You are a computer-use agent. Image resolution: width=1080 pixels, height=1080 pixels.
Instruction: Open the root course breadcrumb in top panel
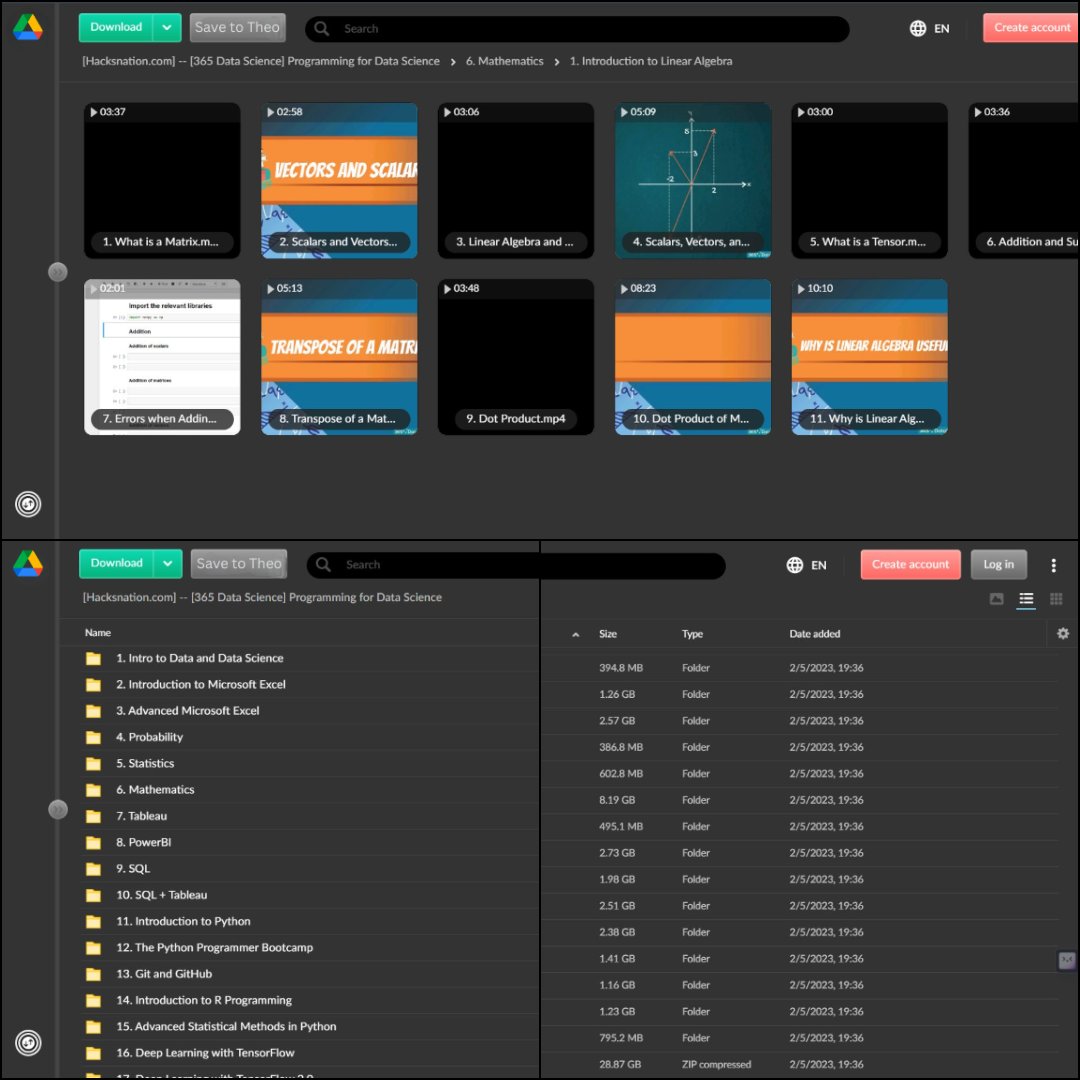(261, 61)
